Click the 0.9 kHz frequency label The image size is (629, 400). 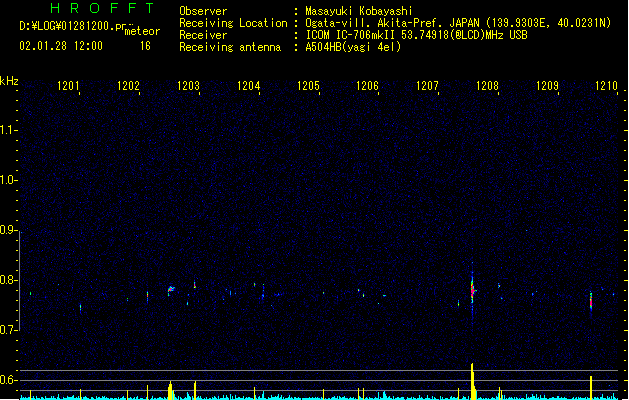click(8, 230)
